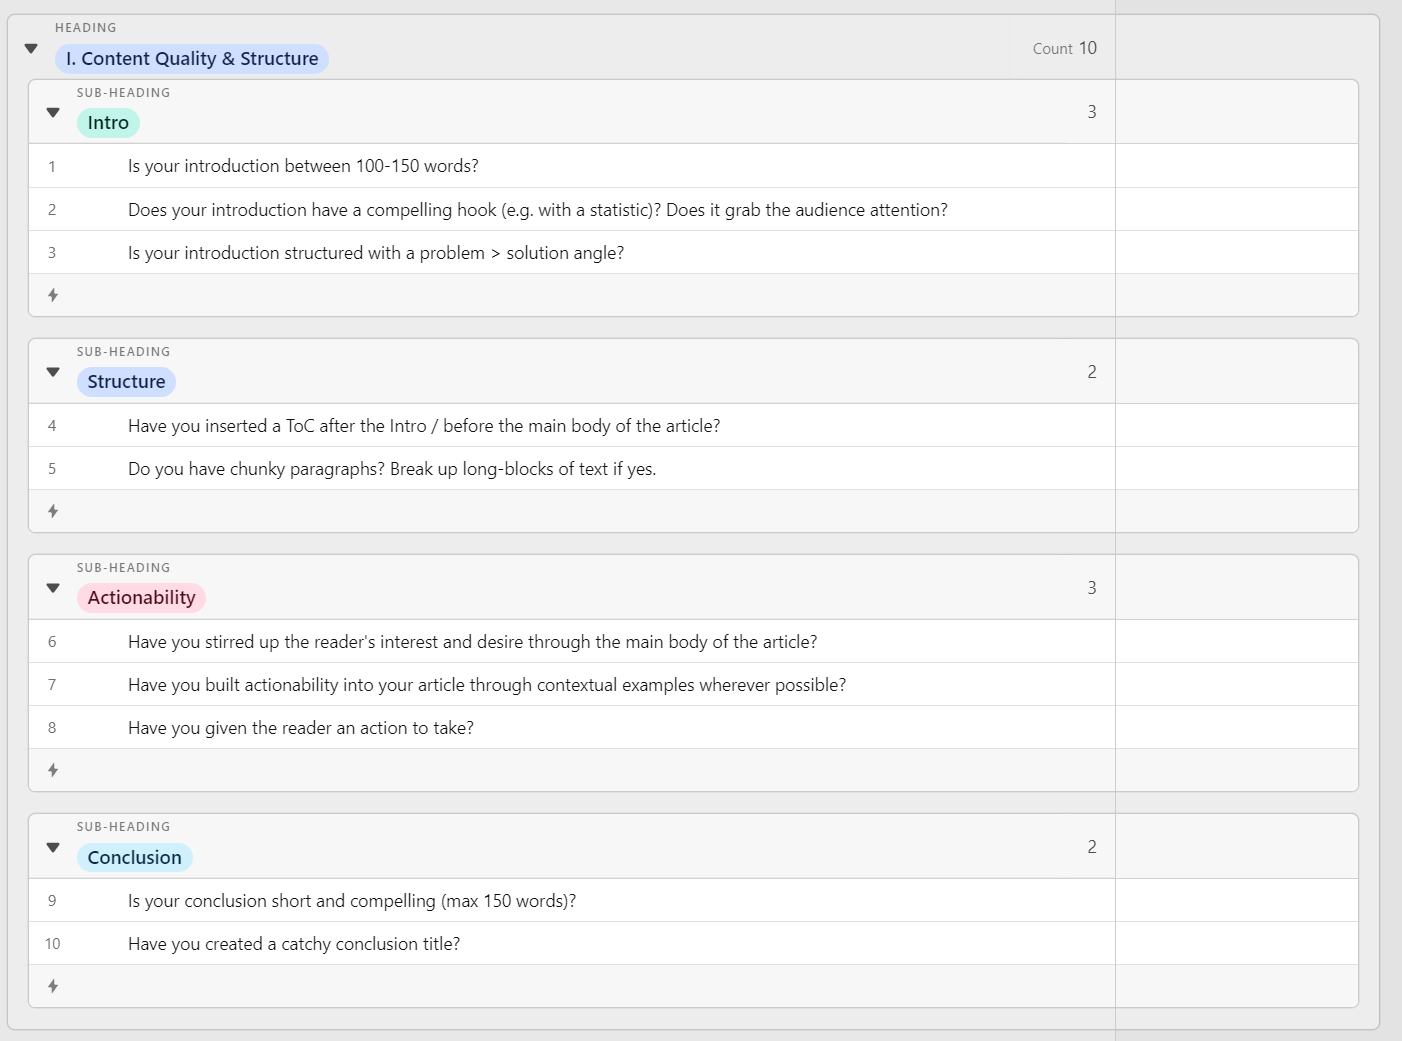This screenshot has width=1402, height=1041.
Task: Click the Structure tag label
Action: 126,382
